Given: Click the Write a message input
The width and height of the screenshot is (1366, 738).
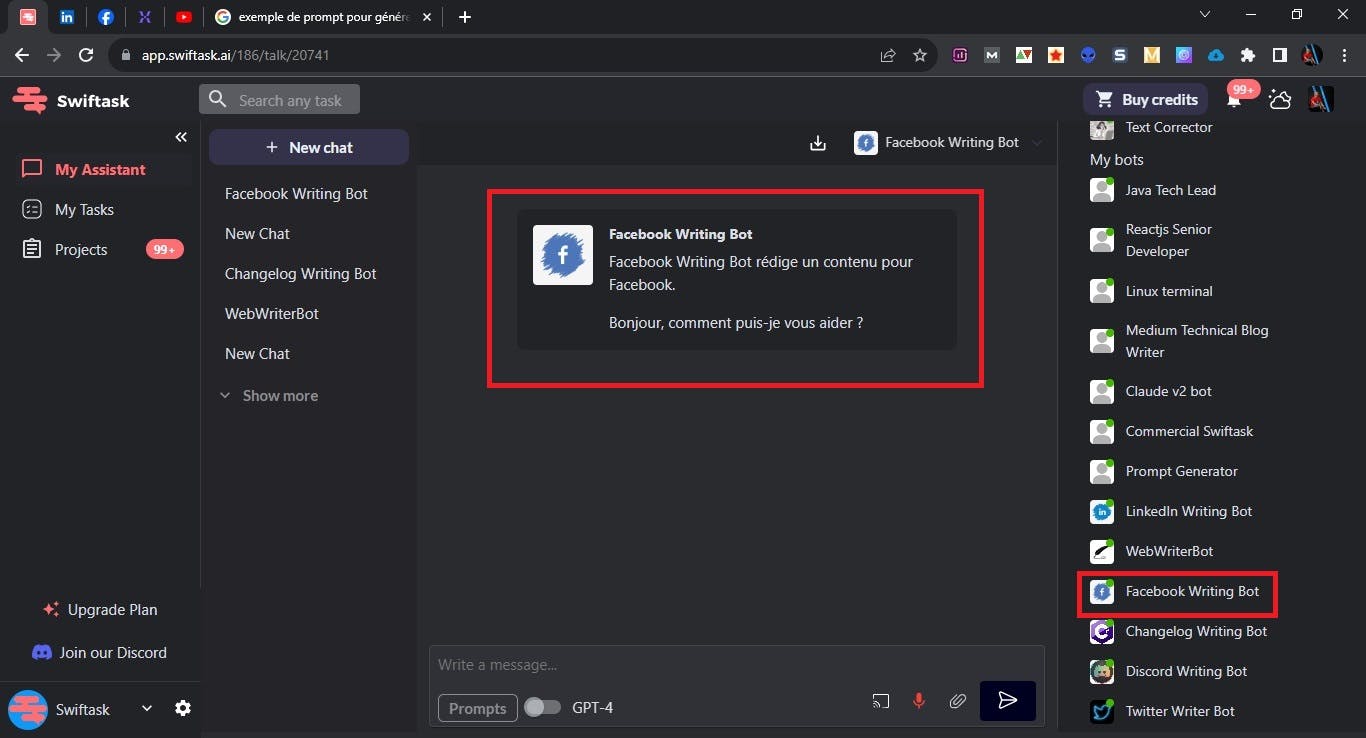Looking at the screenshot, I should [737, 665].
